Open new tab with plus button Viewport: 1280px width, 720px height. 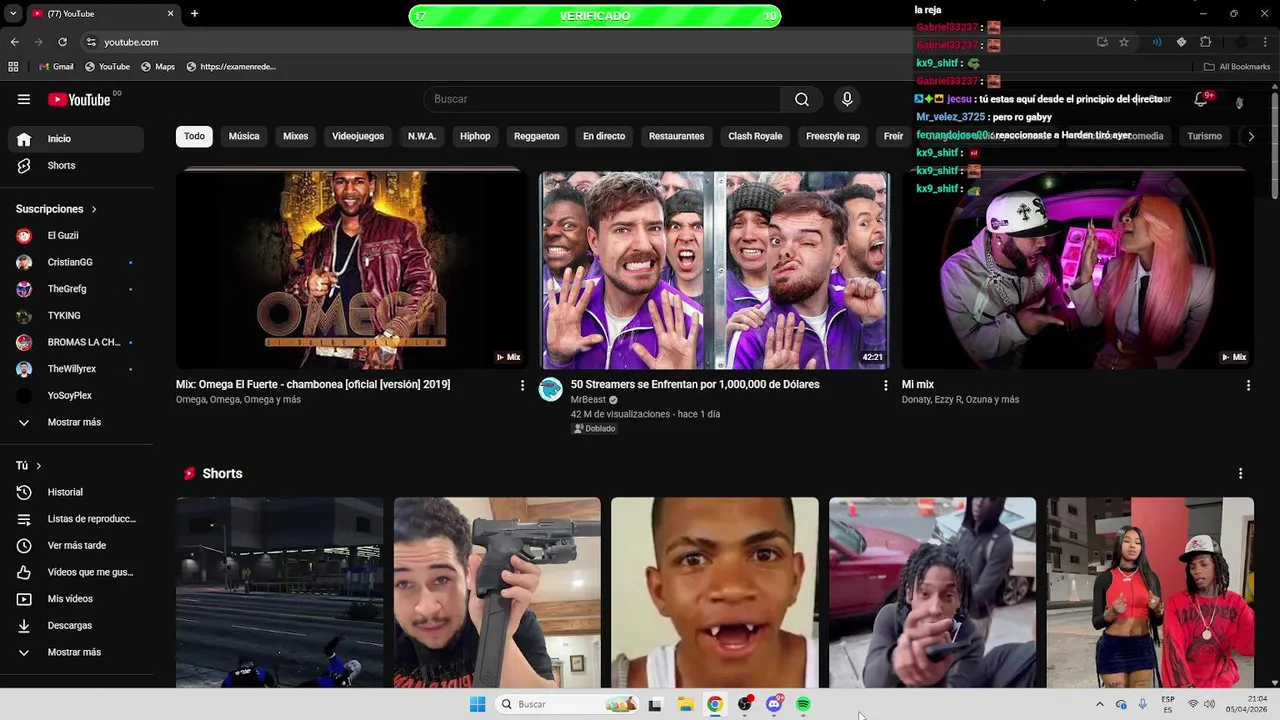pos(194,14)
